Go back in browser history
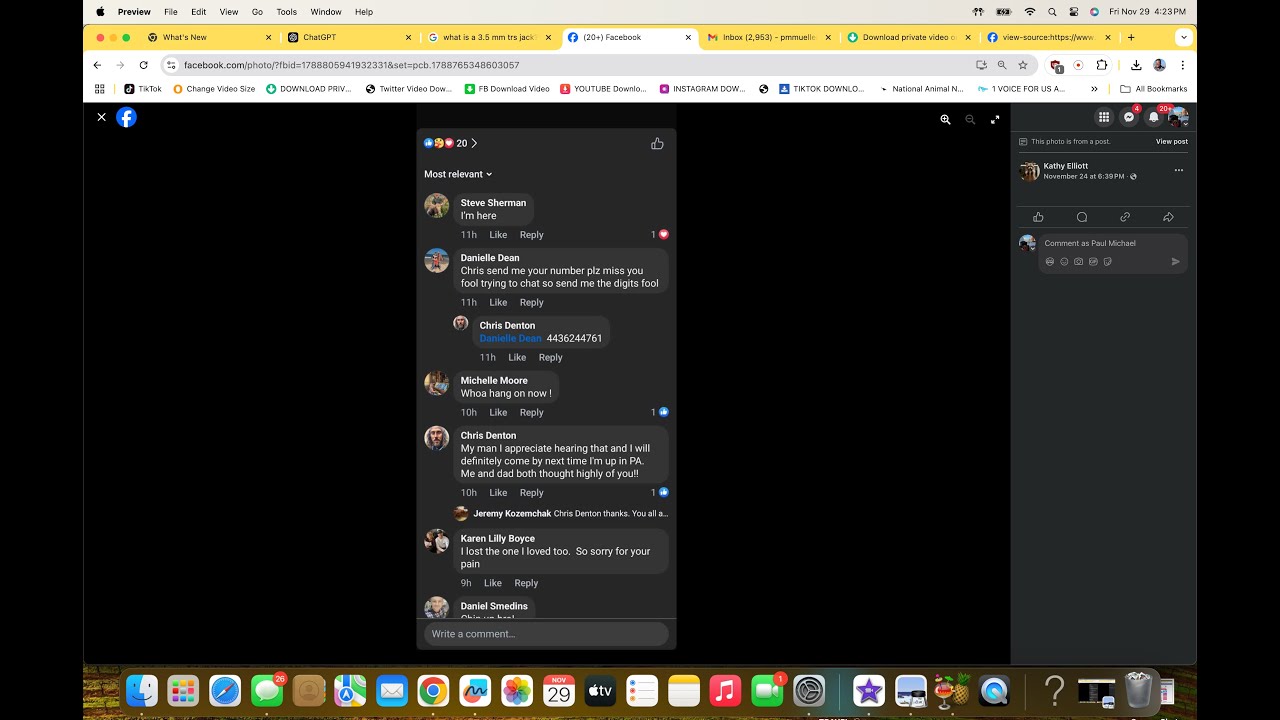The image size is (1280, 720). [97, 65]
